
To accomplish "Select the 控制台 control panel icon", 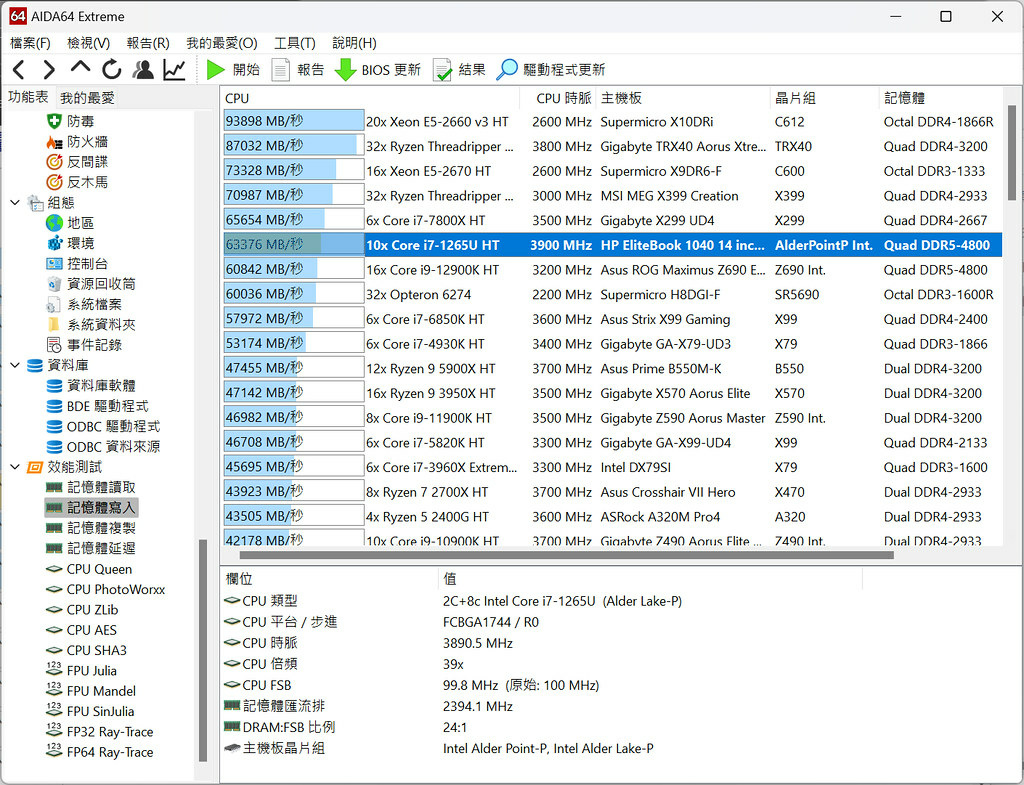I will 54,263.
